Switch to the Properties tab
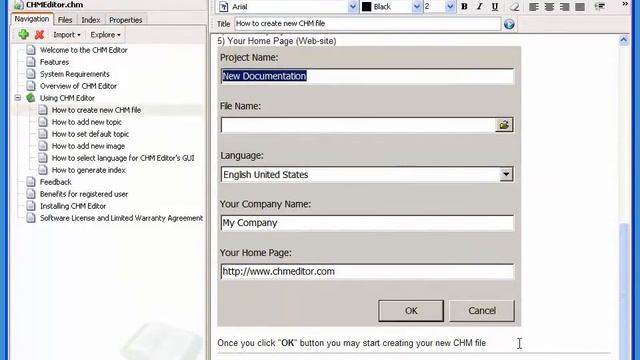The height and width of the screenshot is (360, 640). (126, 20)
